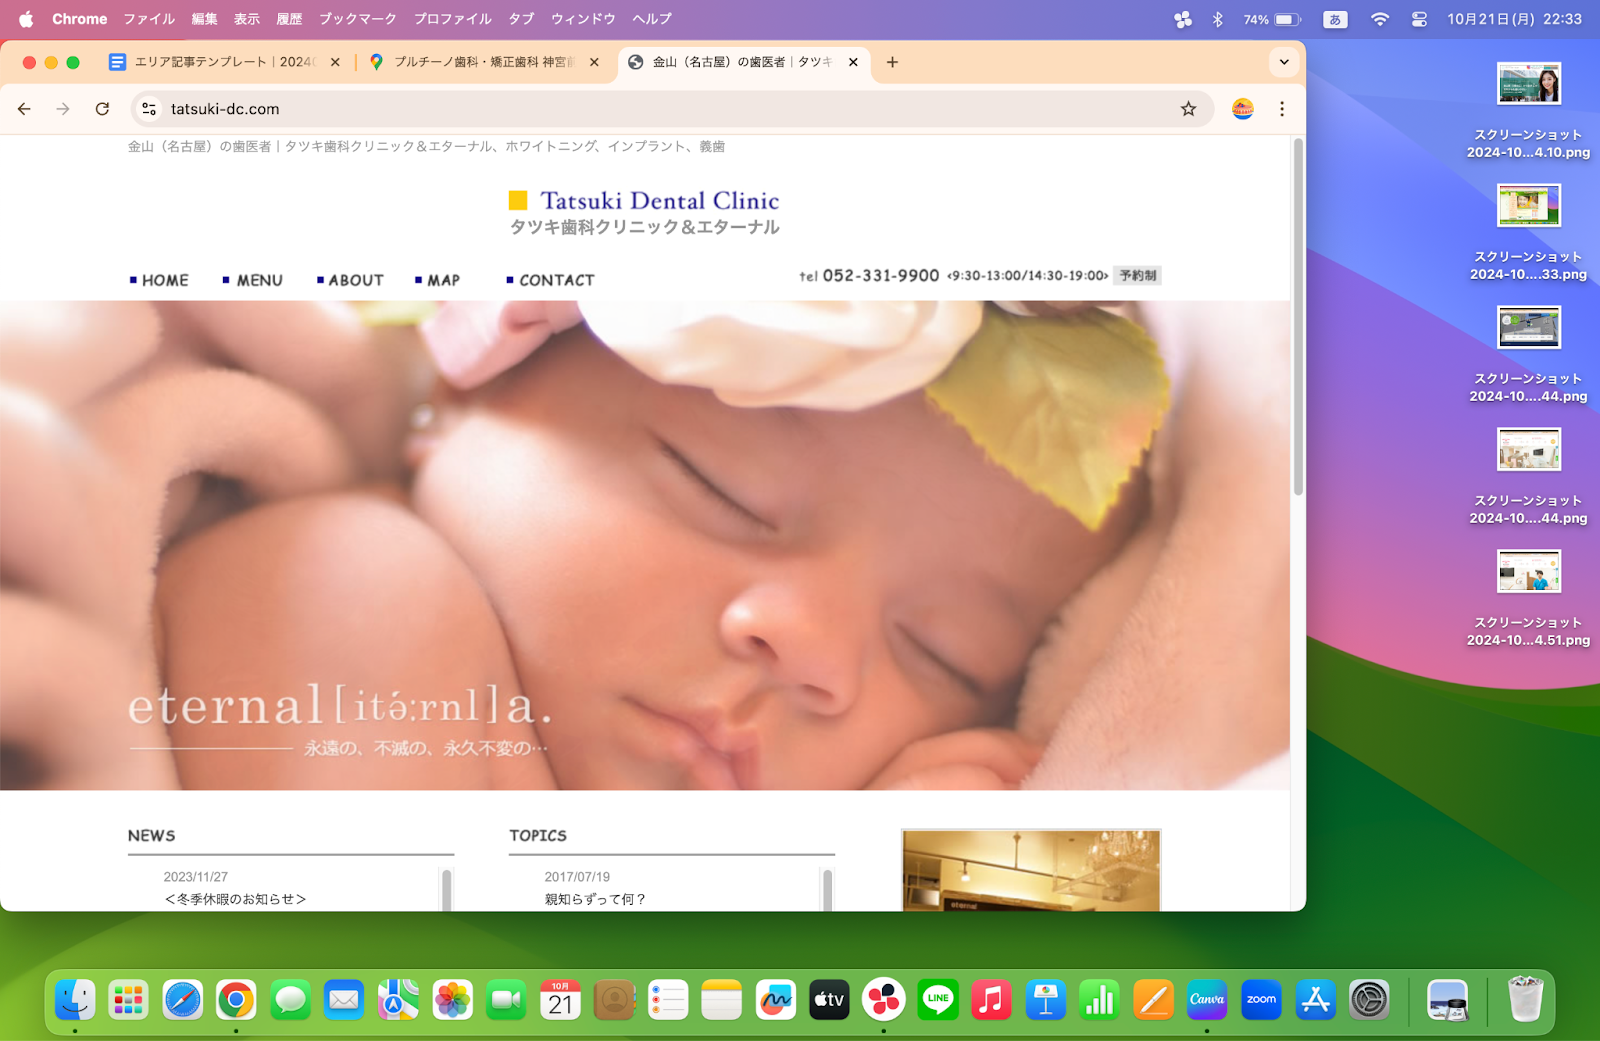This screenshot has height=1041, width=1600.
Task: Open the ABOUT navigation link
Action: tap(350, 280)
